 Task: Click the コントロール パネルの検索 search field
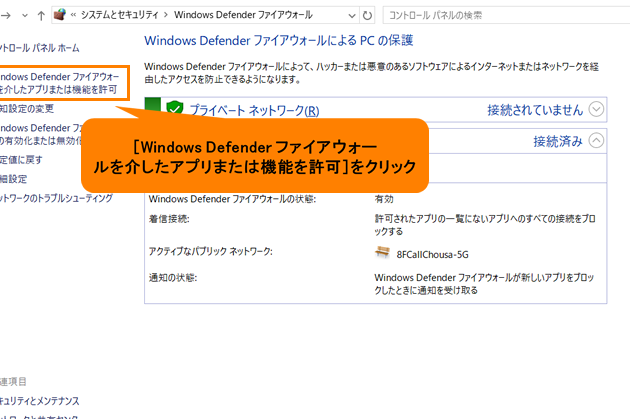click(500, 16)
